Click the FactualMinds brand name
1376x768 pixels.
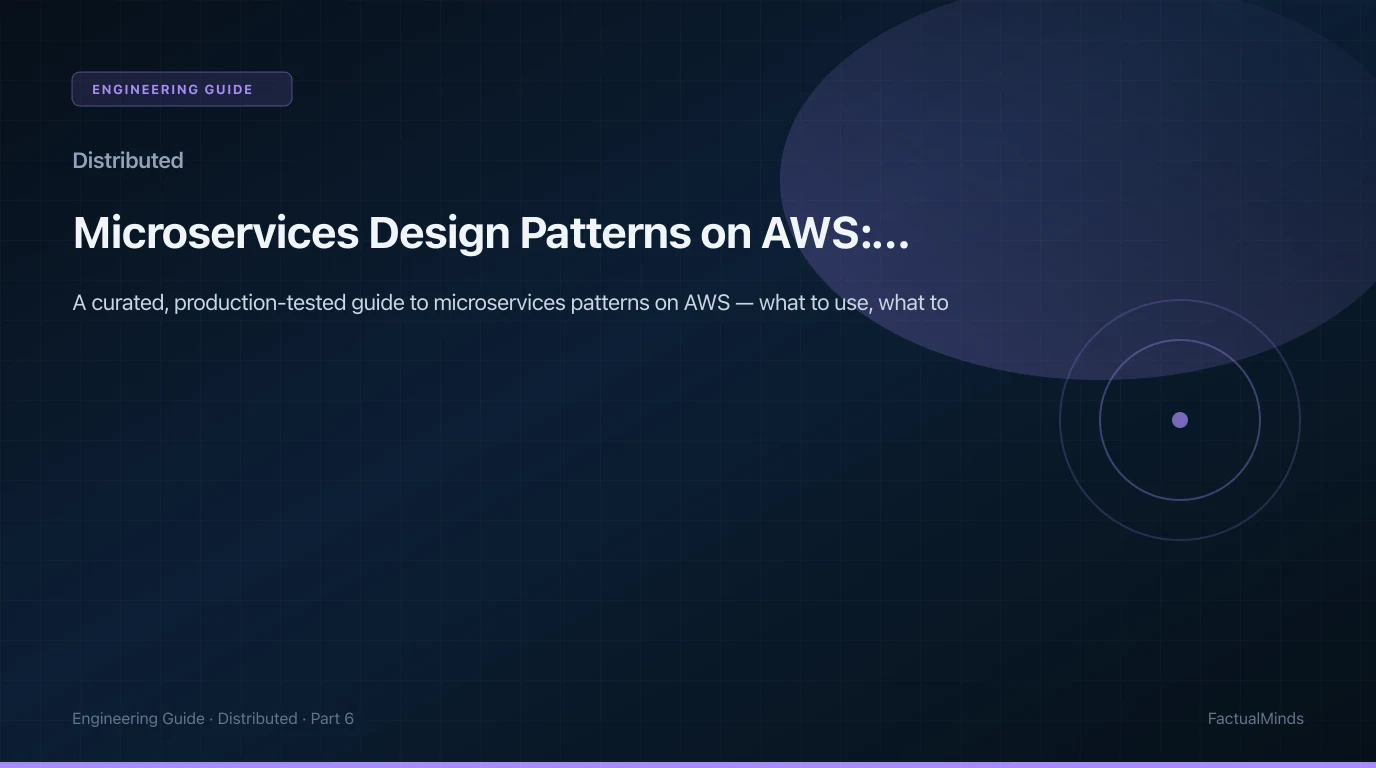point(1255,718)
